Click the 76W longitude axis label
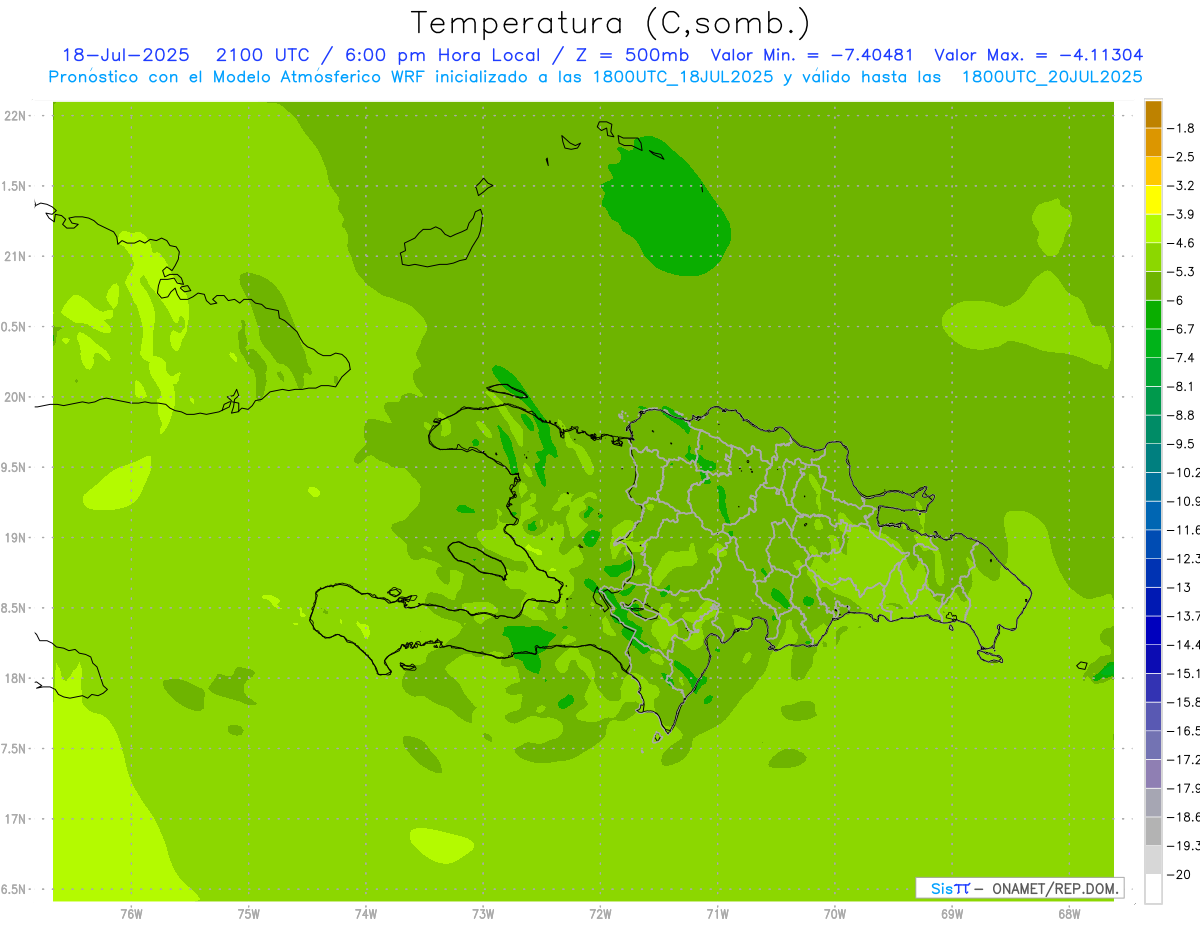Screen dimensions: 1200x927 131,914
